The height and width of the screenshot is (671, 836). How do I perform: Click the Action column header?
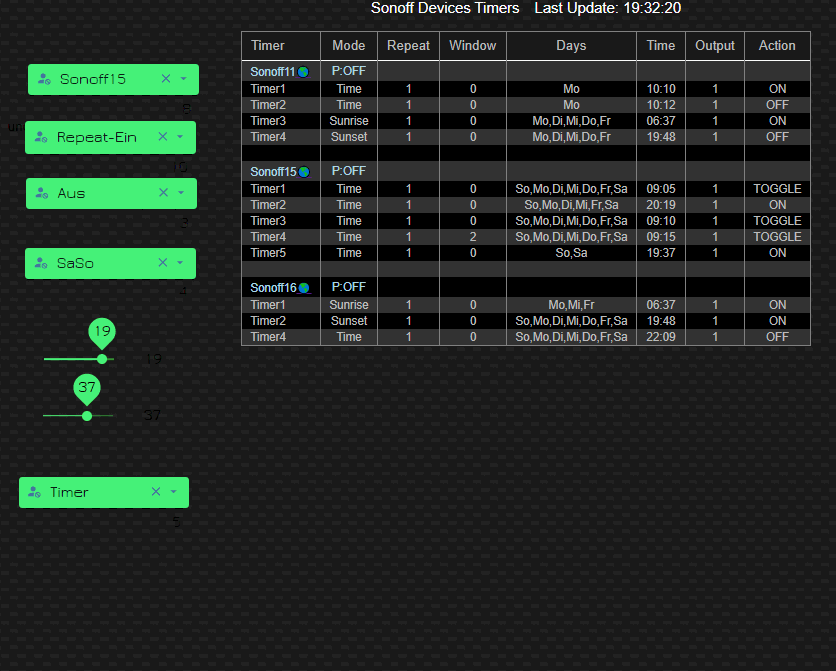[x=777, y=46]
